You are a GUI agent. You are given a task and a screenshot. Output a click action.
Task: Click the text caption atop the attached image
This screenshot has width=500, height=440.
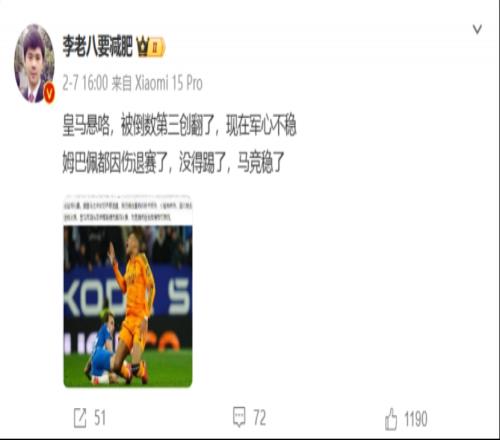128,211
